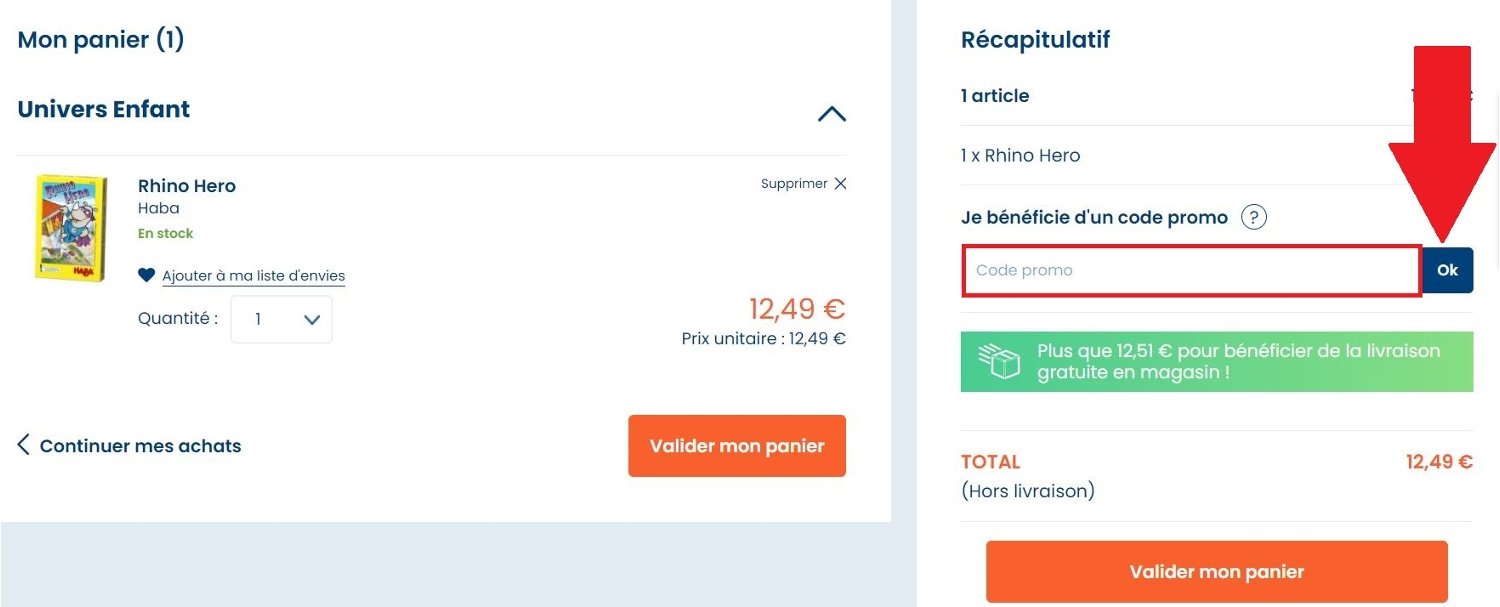Click the free shipping green banner
This screenshot has height=607, width=1500.
[1217, 361]
